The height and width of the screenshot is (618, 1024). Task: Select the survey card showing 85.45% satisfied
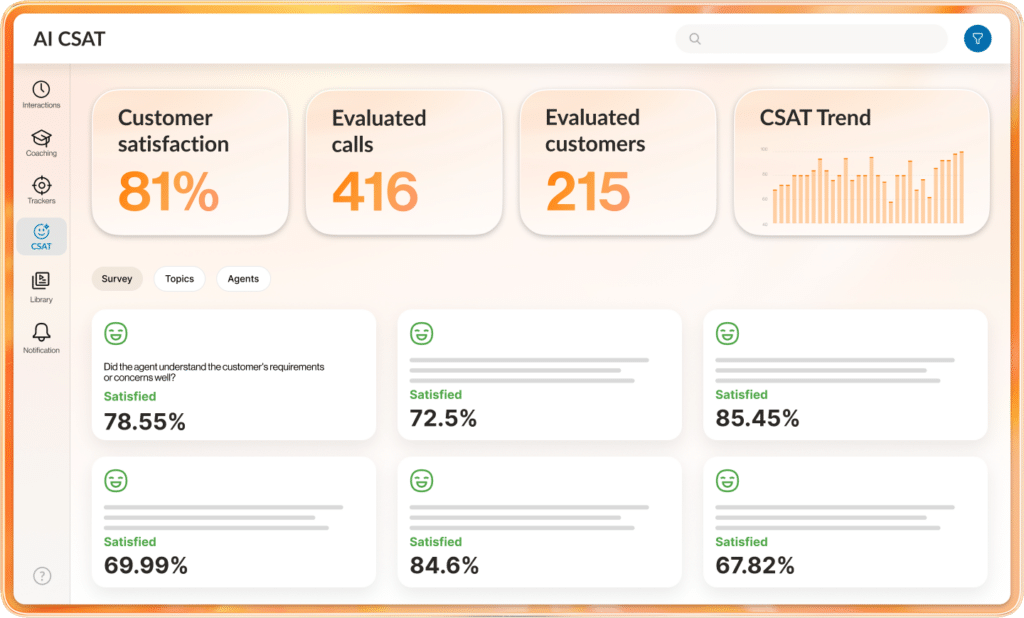845,375
